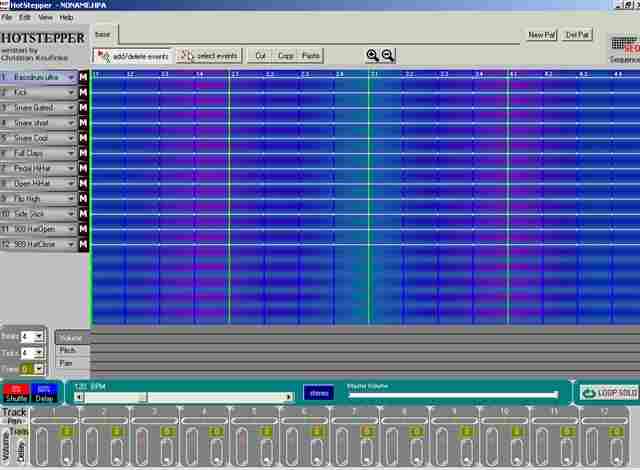
Task: Zoom in on the pattern grid
Action: point(372,55)
